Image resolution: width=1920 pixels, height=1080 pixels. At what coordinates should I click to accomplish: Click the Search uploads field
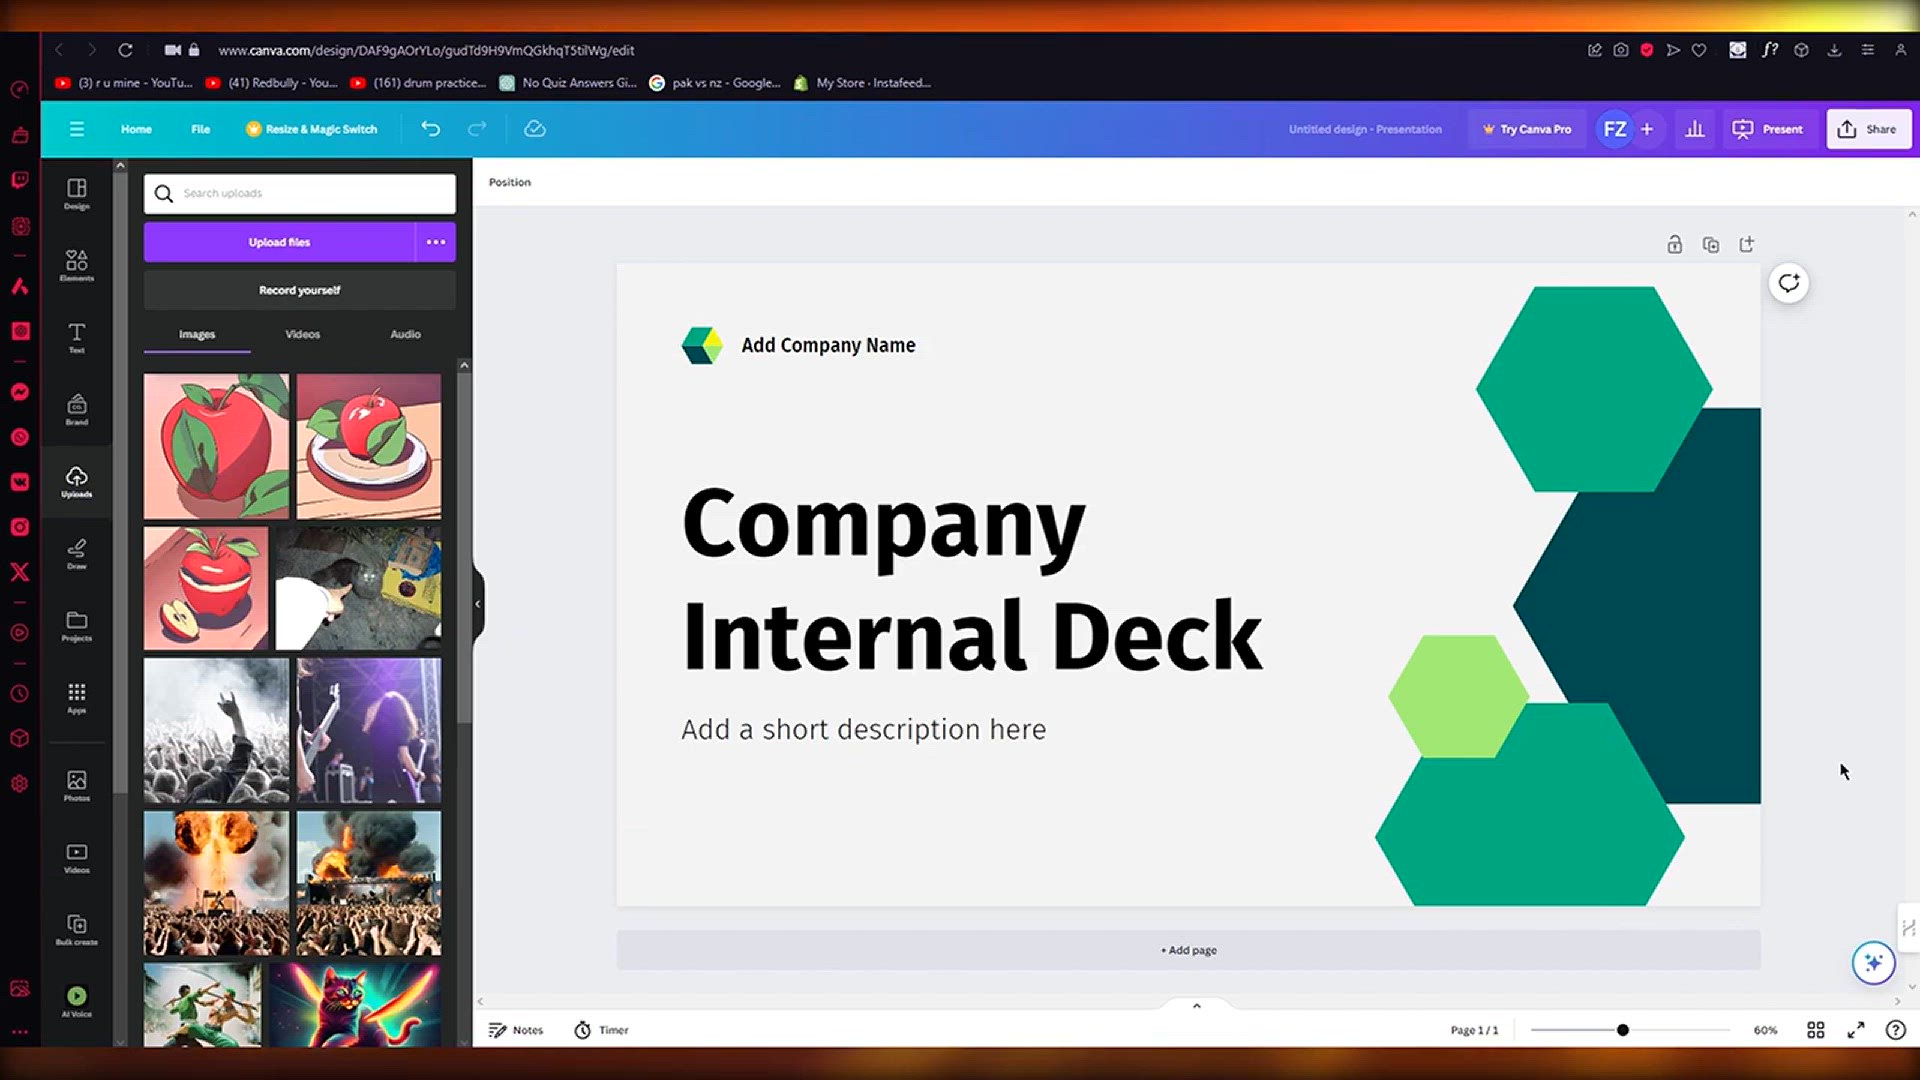(x=299, y=193)
